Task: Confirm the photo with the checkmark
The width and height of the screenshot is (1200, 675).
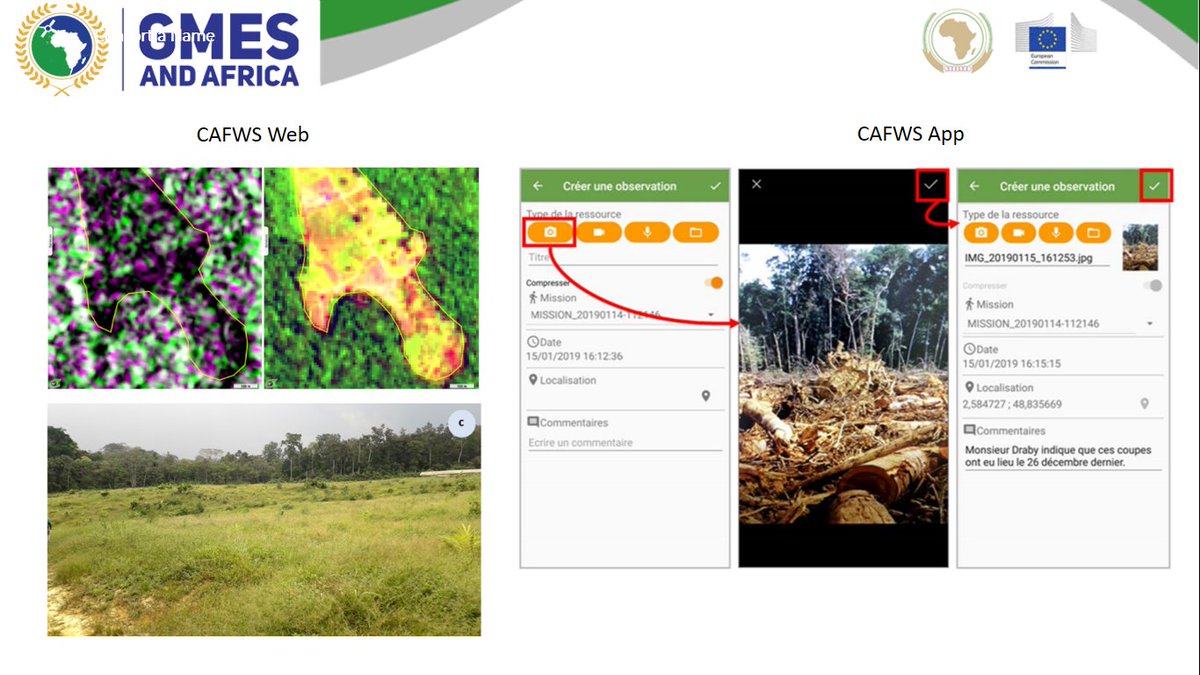Action: (x=931, y=185)
